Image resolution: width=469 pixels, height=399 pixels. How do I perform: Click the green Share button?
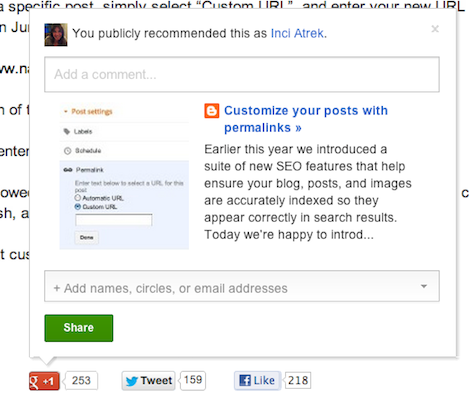pyautogui.click(x=79, y=328)
